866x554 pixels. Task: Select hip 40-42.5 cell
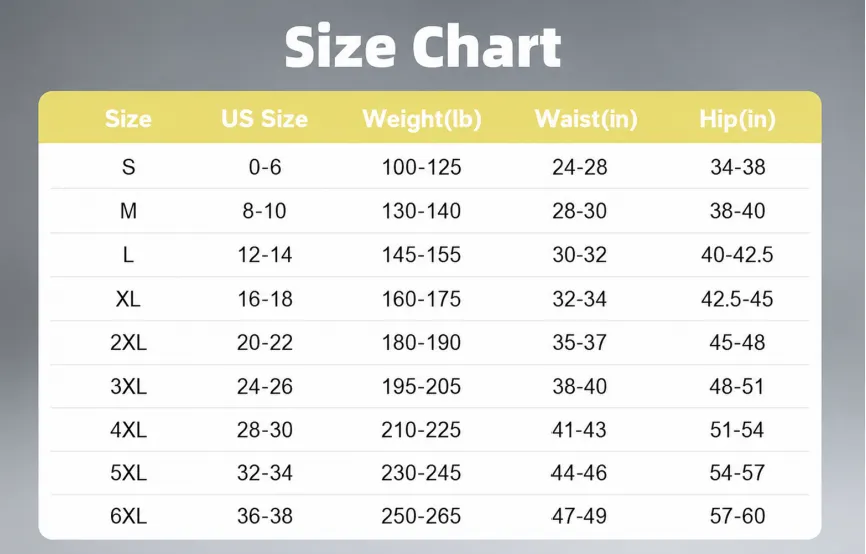coord(737,255)
